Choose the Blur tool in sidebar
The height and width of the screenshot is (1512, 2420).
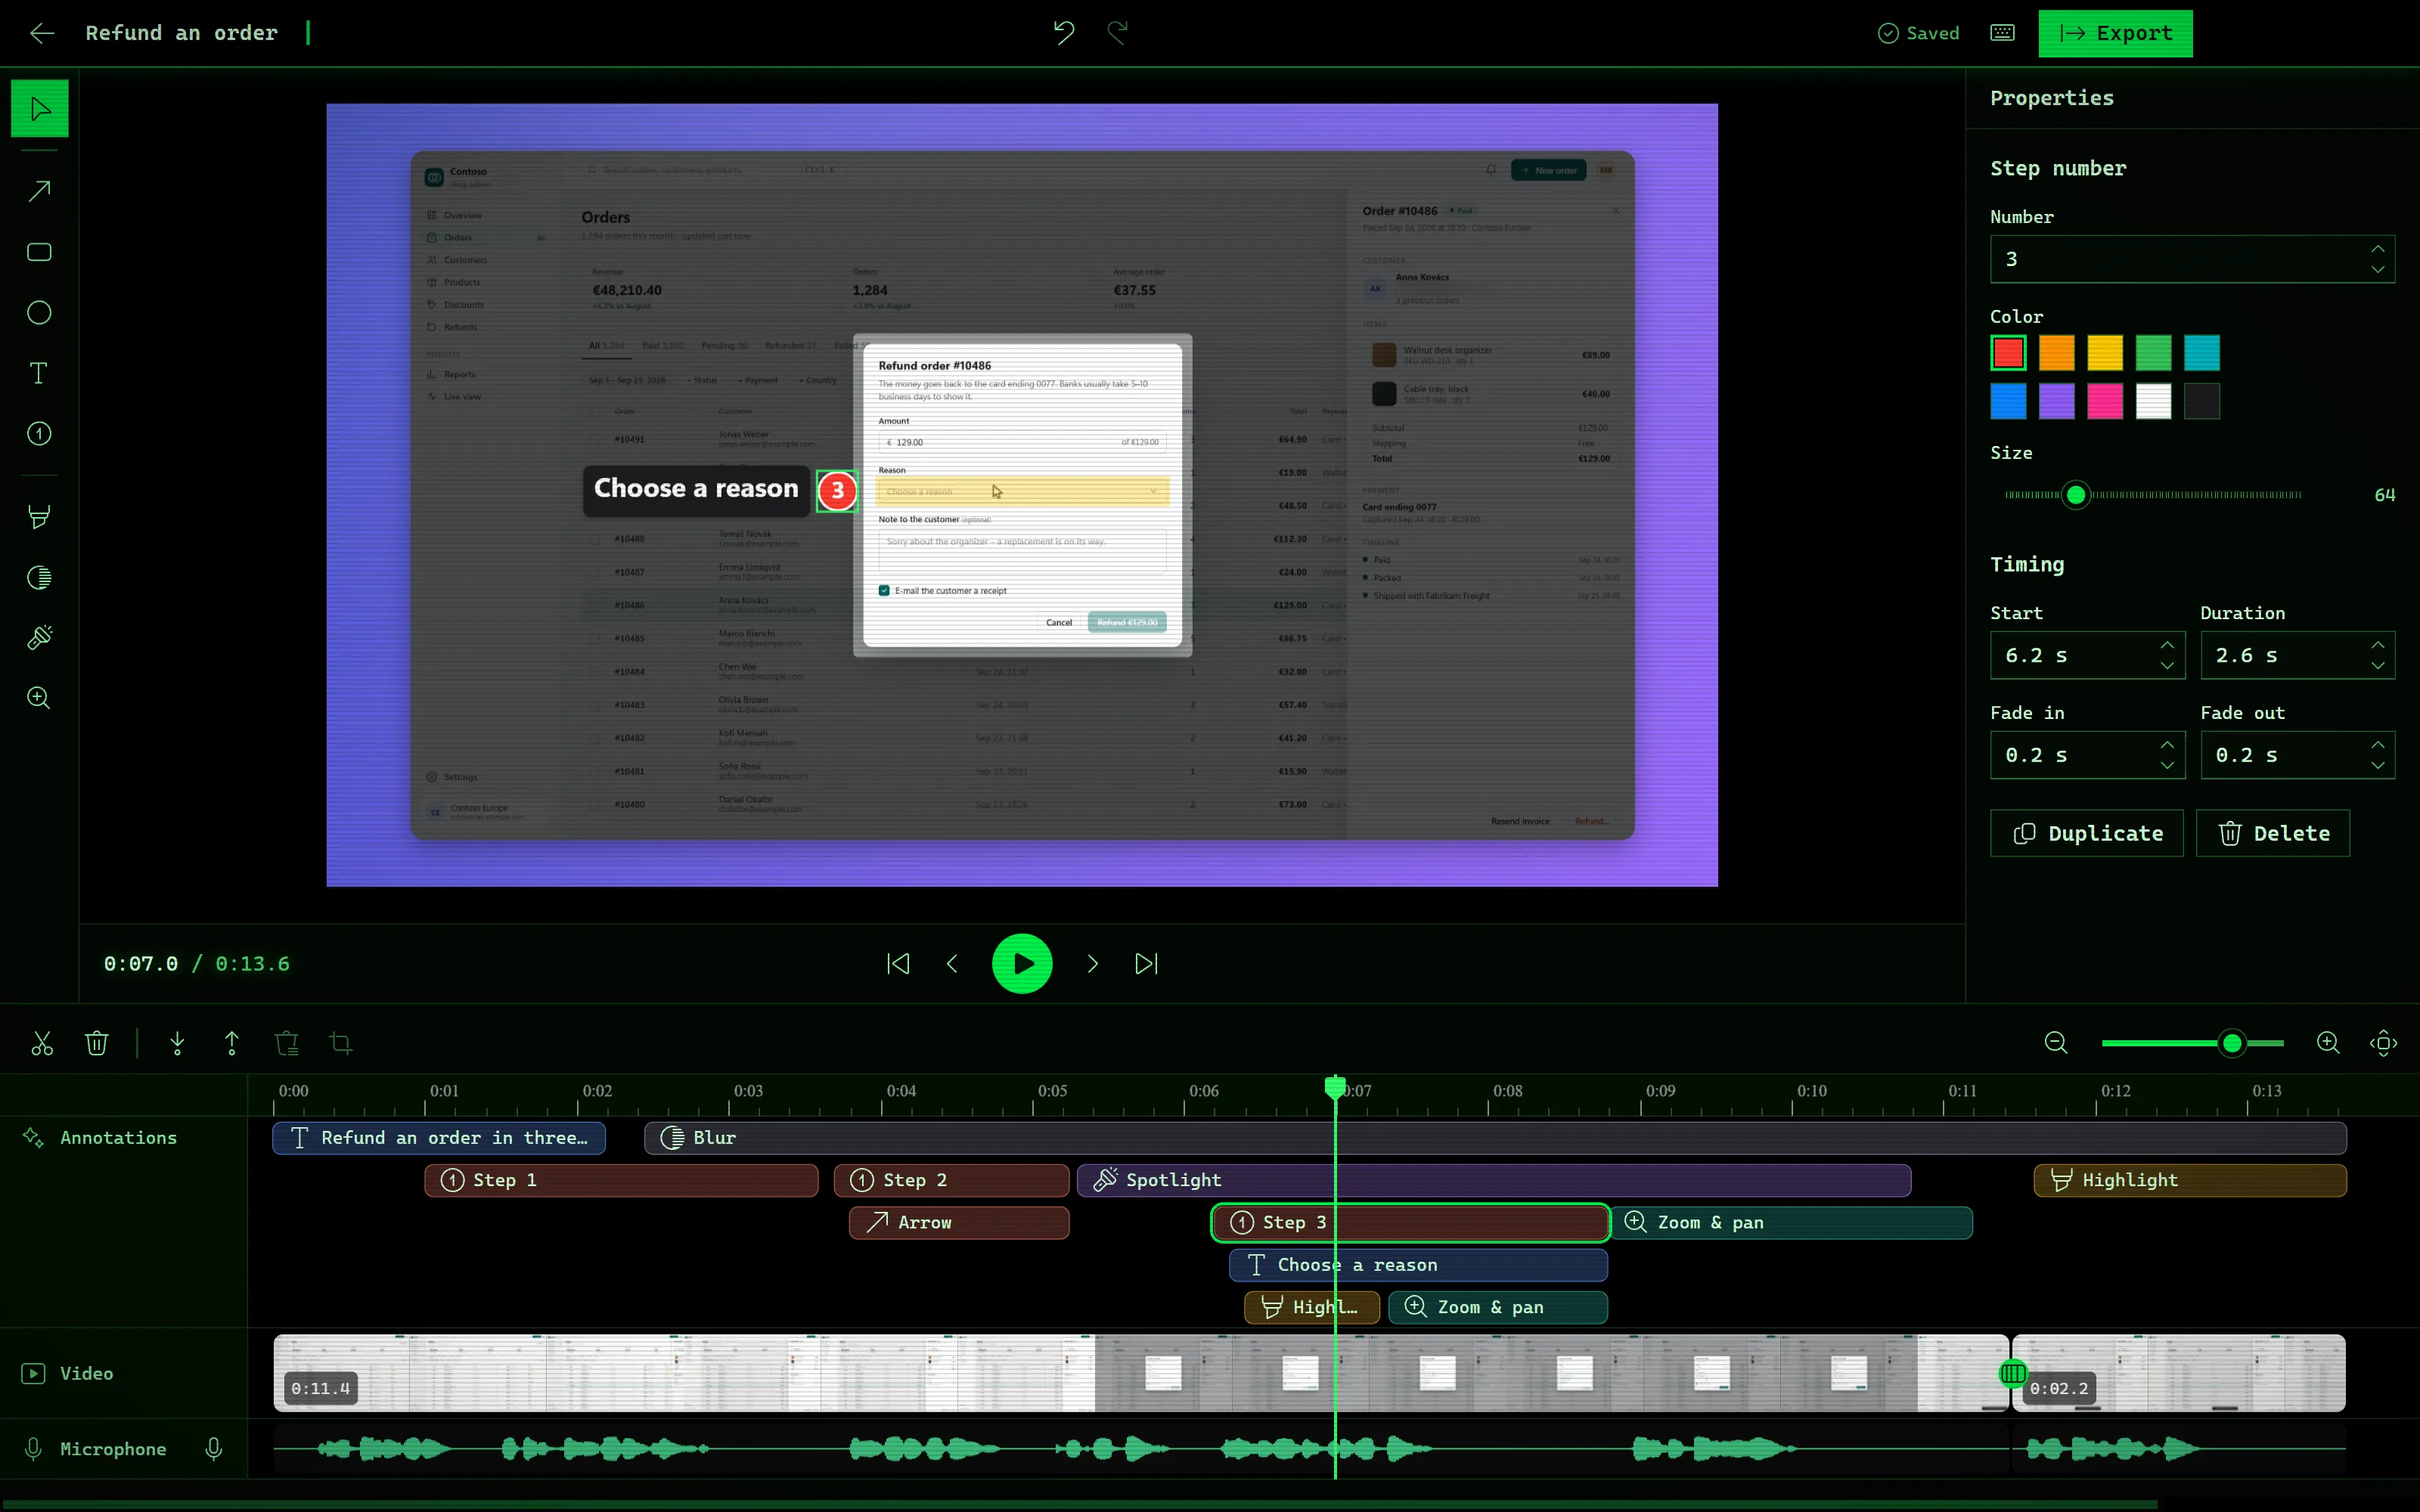pyautogui.click(x=39, y=577)
